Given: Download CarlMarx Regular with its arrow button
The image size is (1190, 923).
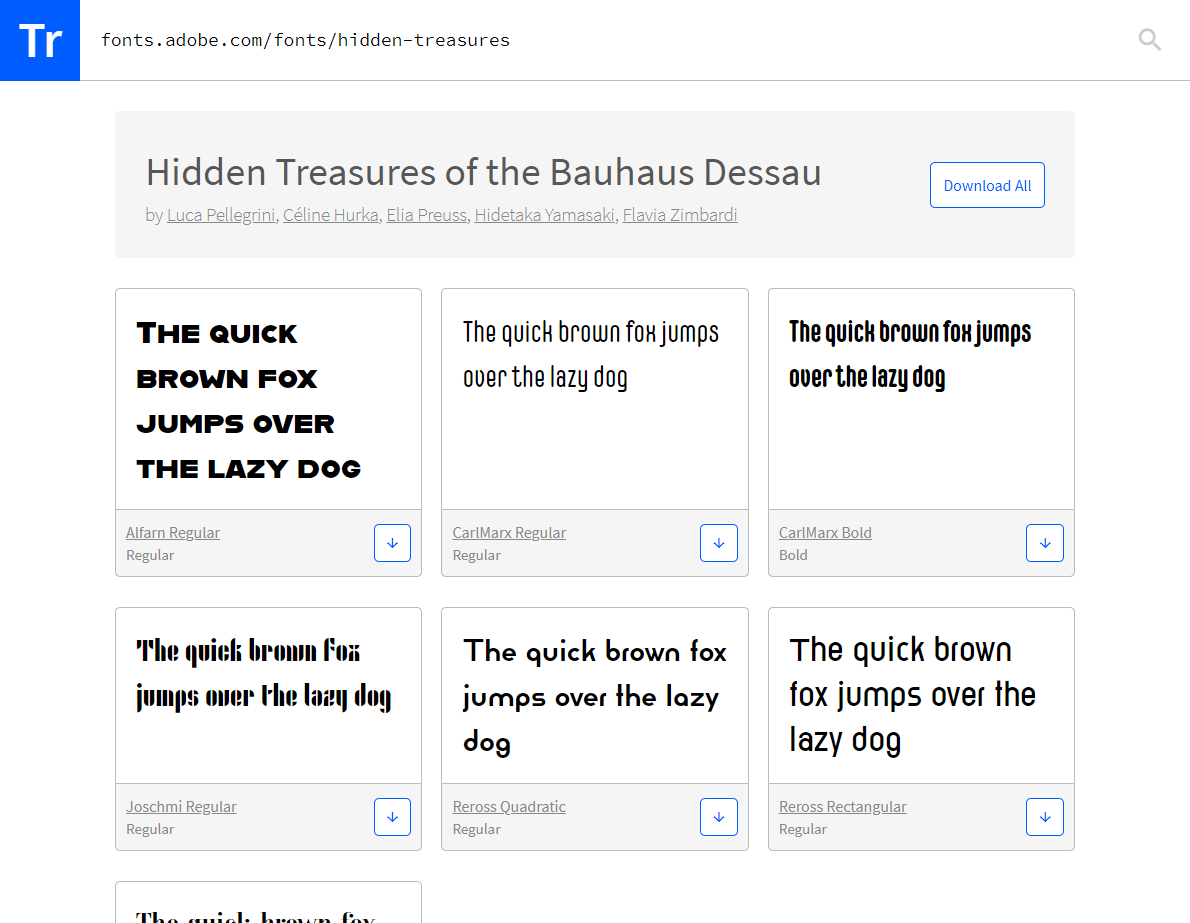Looking at the screenshot, I should coord(719,543).
